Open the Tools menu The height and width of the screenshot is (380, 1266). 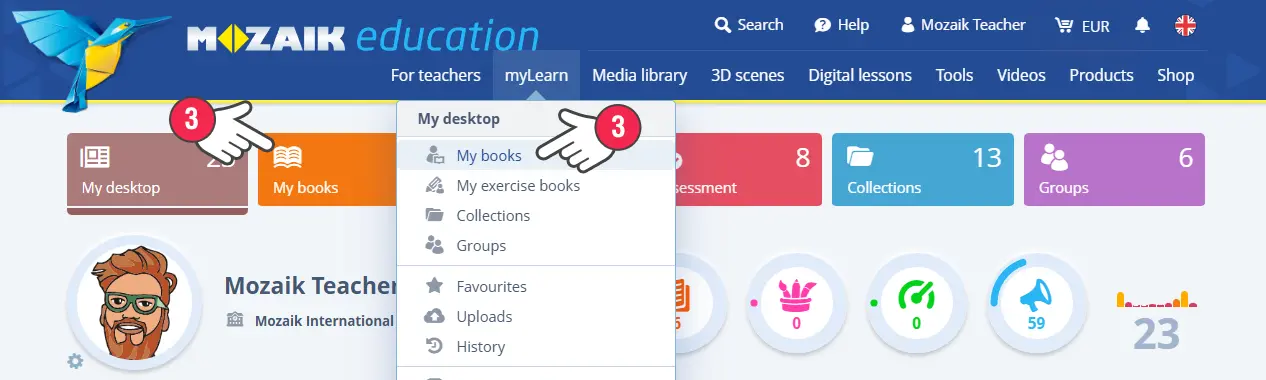point(953,75)
